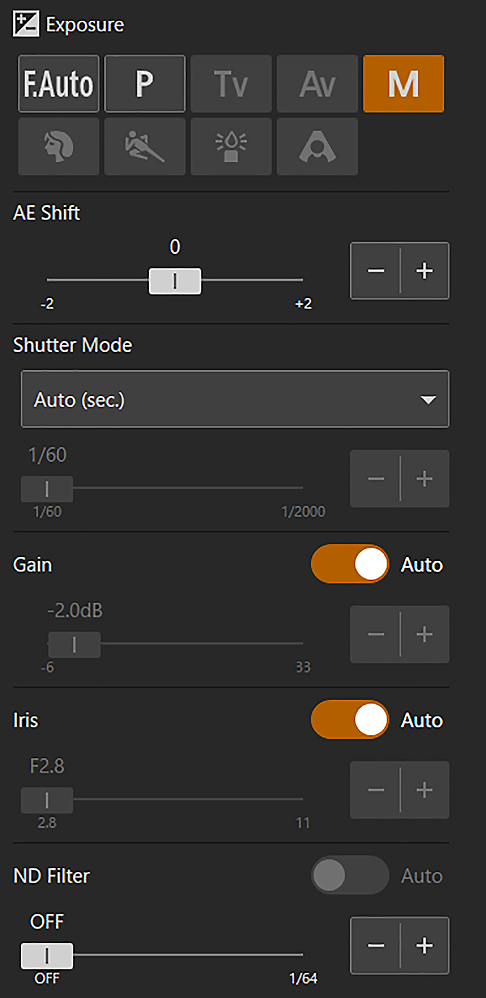Image resolution: width=486 pixels, height=998 pixels.
Task: Select the F.Auto exposure mode
Action: click(x=59, y=83)
